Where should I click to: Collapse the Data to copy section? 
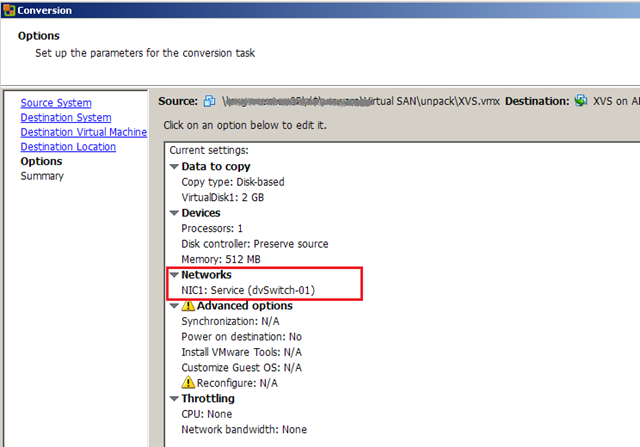tap(174, 167)
